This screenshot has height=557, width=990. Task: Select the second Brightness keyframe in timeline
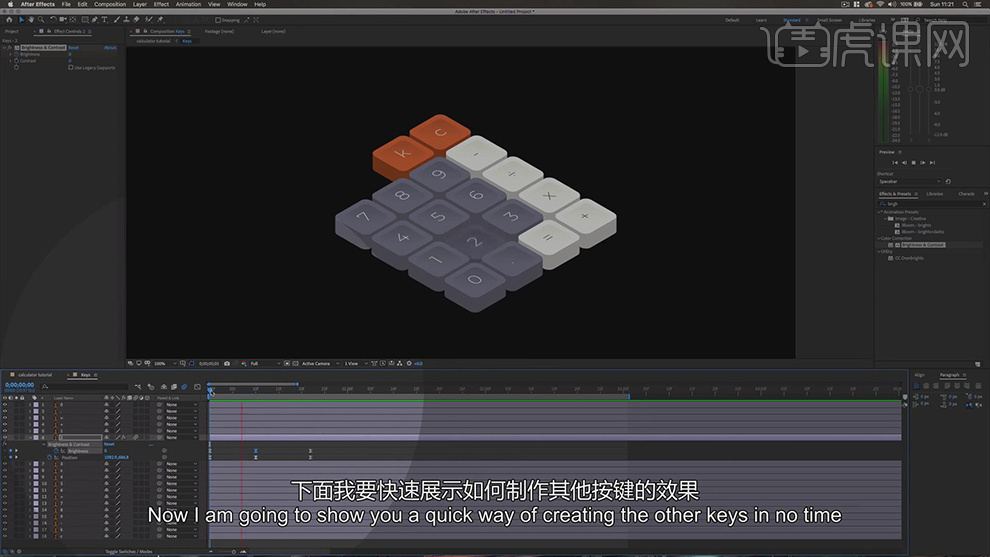click(x=256, y=451)
